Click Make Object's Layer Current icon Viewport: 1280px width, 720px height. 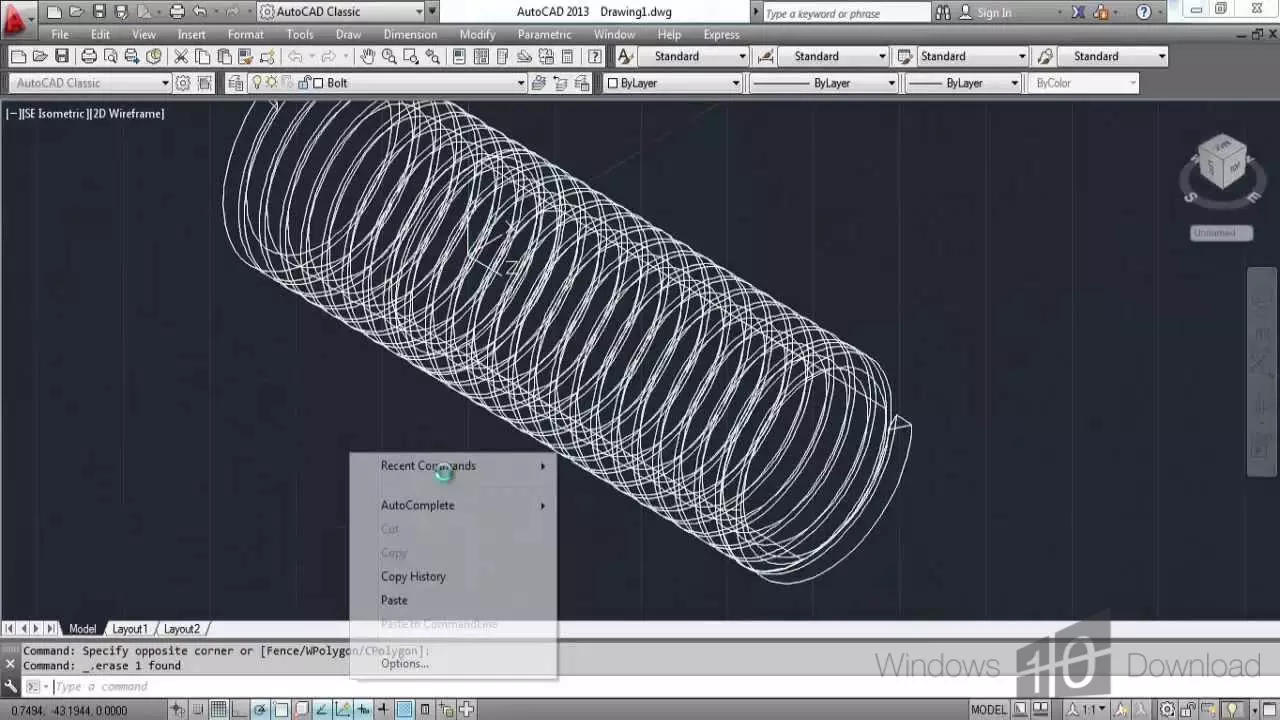pos(538,83)
